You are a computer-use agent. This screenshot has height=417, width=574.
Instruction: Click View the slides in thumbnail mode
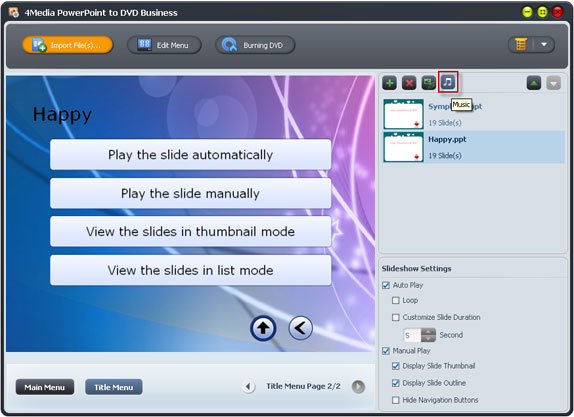[x=190, y=231]
